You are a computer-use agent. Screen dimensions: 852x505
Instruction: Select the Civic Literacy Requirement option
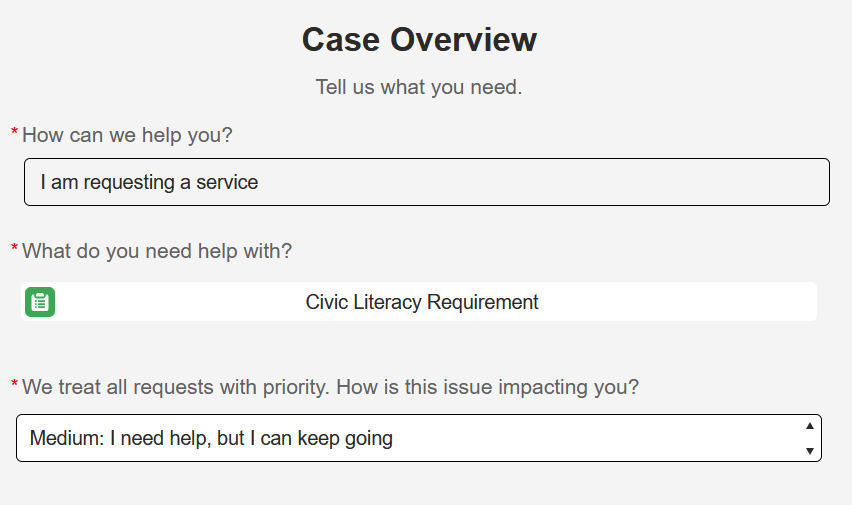[419, 302]
